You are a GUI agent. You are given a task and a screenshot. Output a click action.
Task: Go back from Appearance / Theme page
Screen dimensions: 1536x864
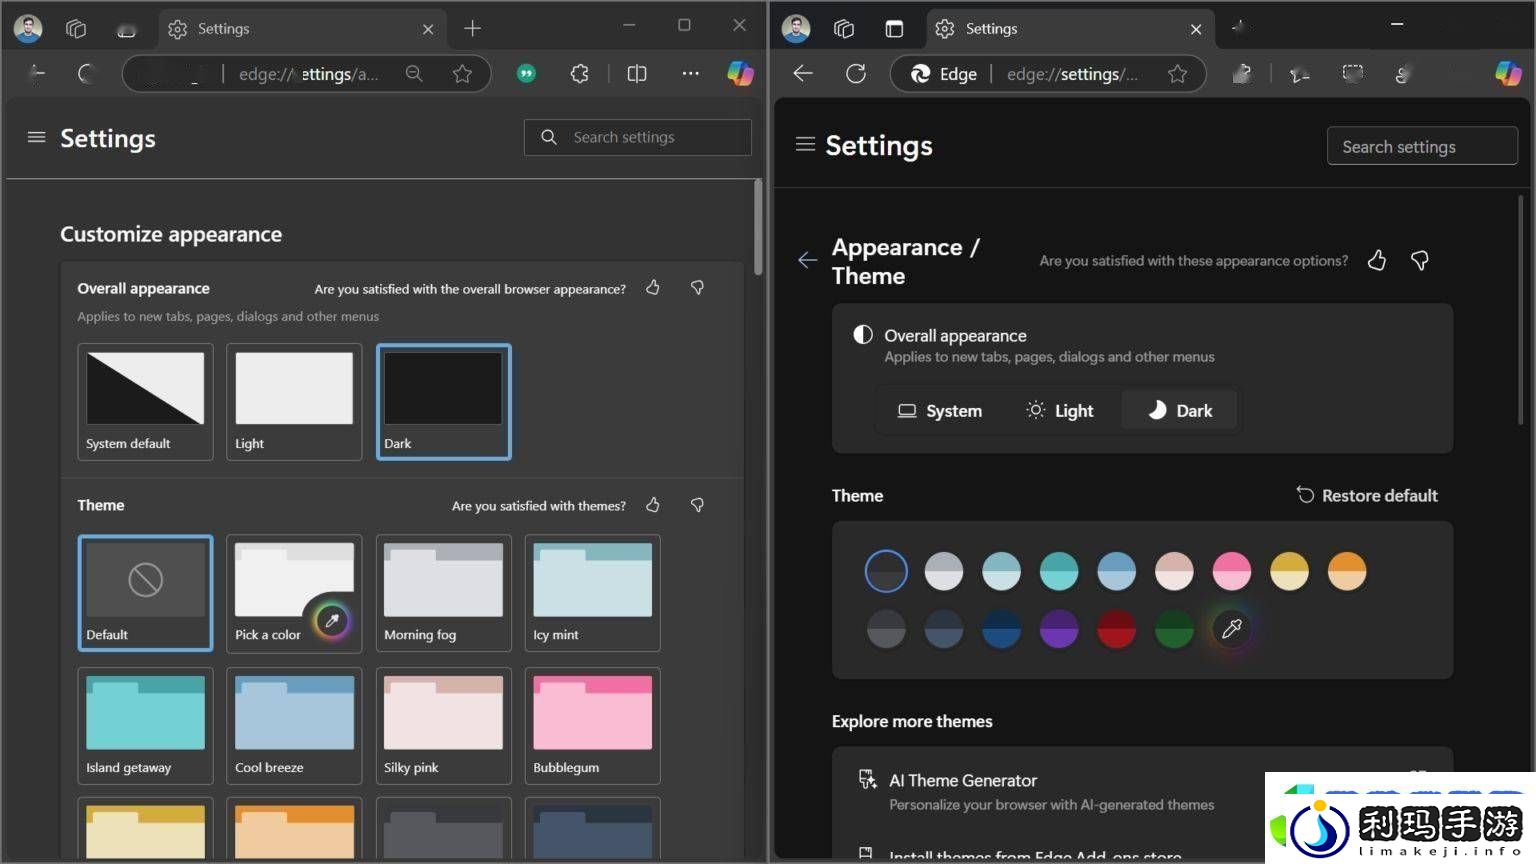807,260
